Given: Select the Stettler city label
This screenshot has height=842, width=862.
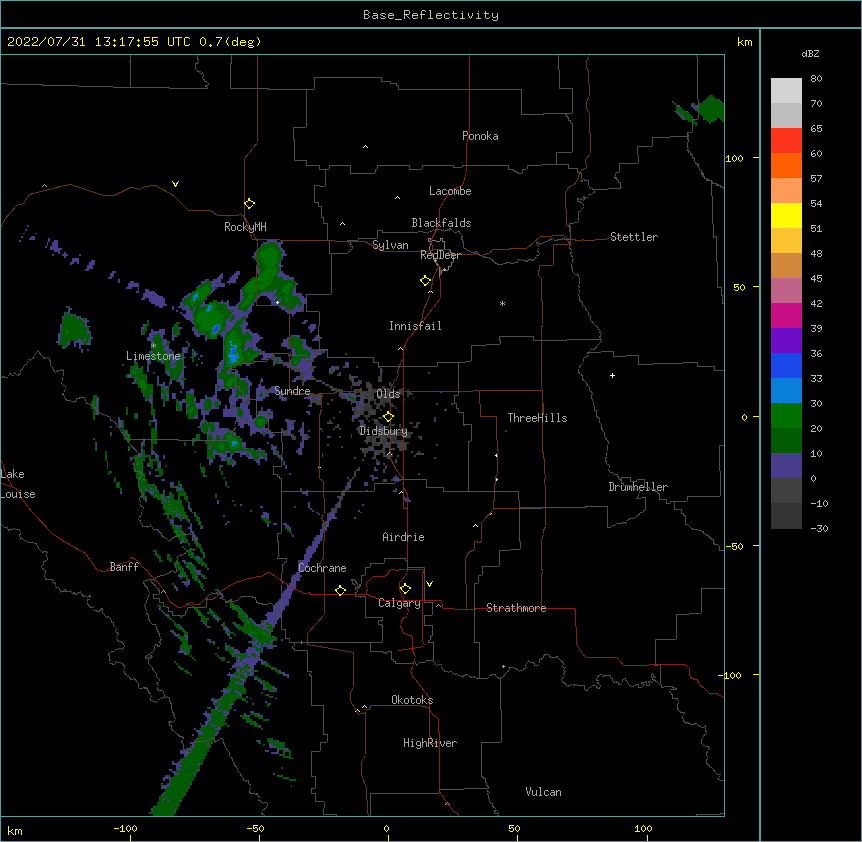Looking at the screenshot, I should [x=634, y=237].
